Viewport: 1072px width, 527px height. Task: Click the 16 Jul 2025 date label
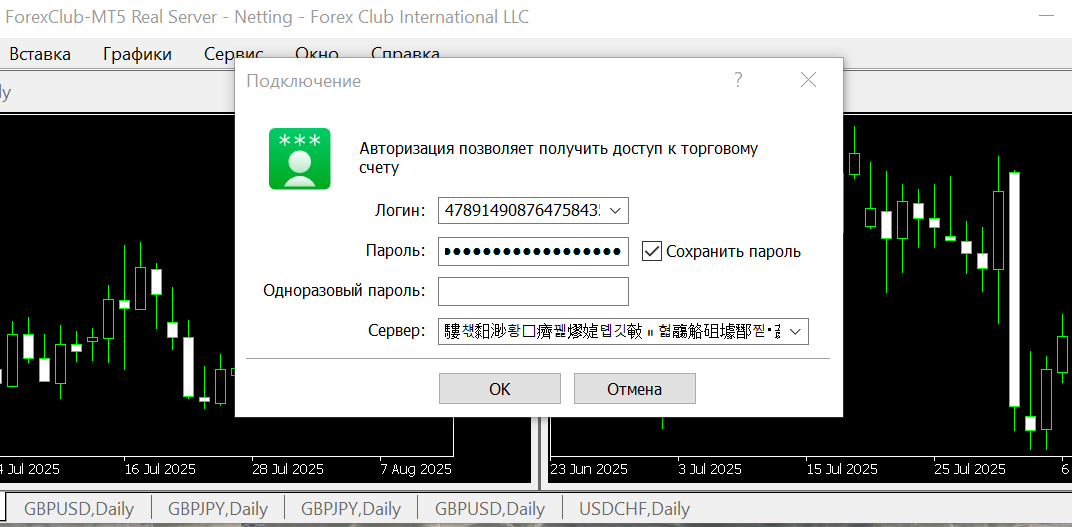click(160, 470)
